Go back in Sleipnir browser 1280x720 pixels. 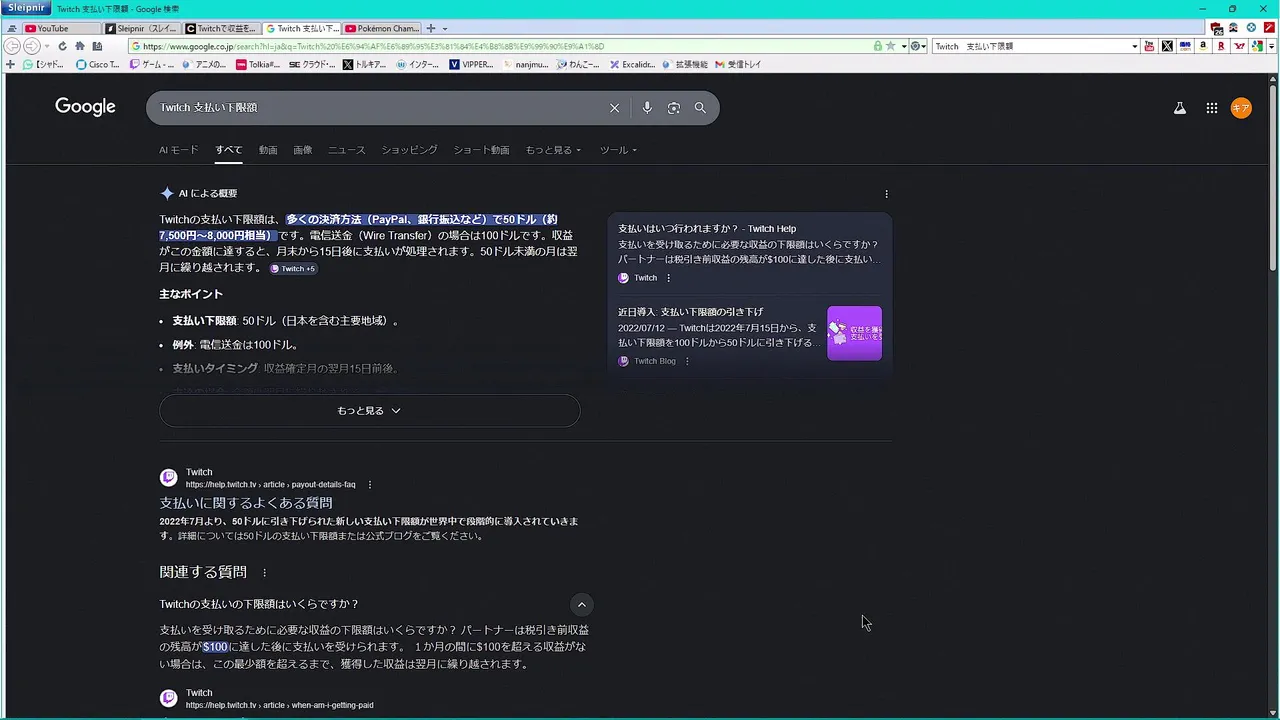coord(13,46)
